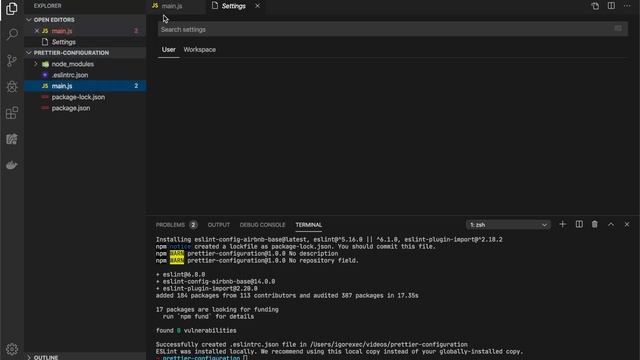Select the User settings tab
Image resolution: width=640 pixels, height=360 pixels.
(x=169, y=49)
